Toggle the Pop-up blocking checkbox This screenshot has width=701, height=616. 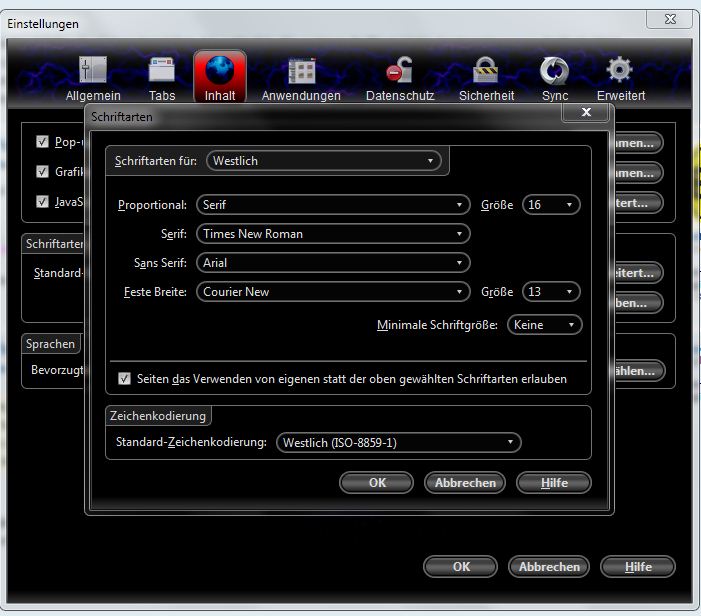point(42,142)
